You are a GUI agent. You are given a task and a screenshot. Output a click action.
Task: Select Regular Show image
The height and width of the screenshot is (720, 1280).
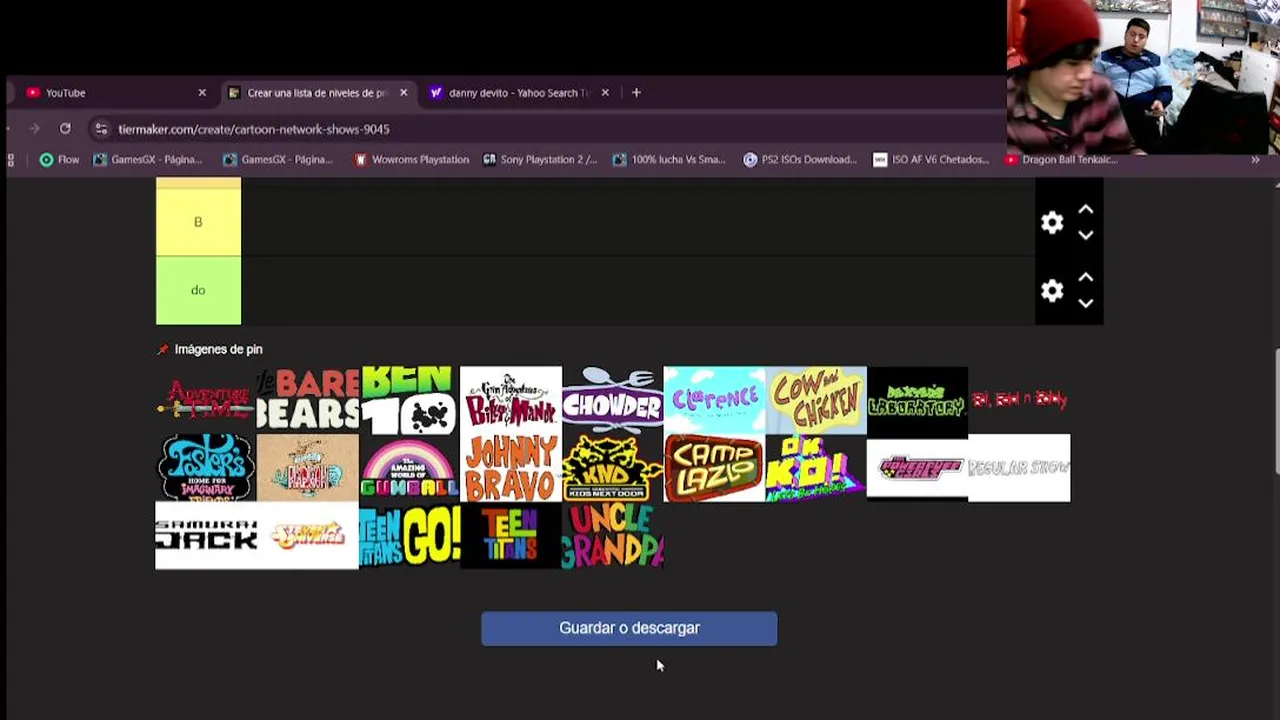pyautogui.click(x=1019, y=468)
